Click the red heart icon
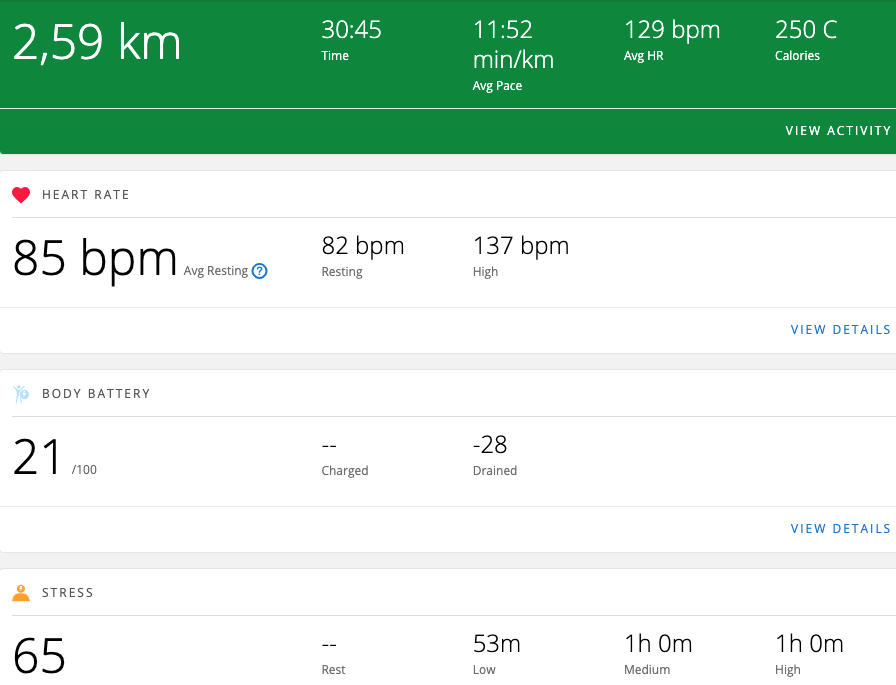The width and height of the screenshot is (896, 685). [x=21, y=195]
